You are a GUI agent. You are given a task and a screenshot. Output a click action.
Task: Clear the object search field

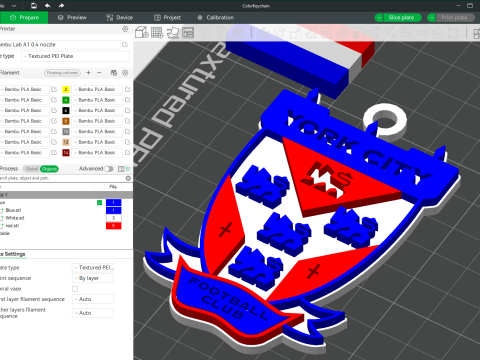(128, 178)
